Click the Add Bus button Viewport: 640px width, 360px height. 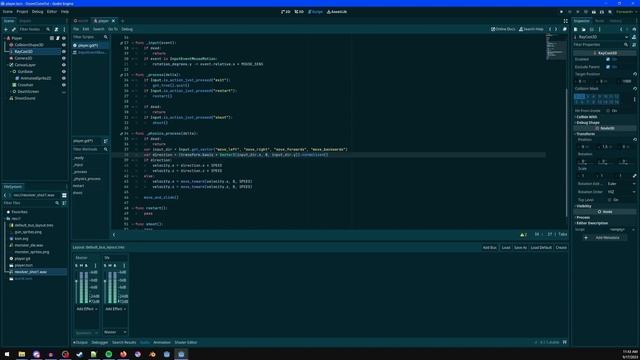[x=489, y=248]
